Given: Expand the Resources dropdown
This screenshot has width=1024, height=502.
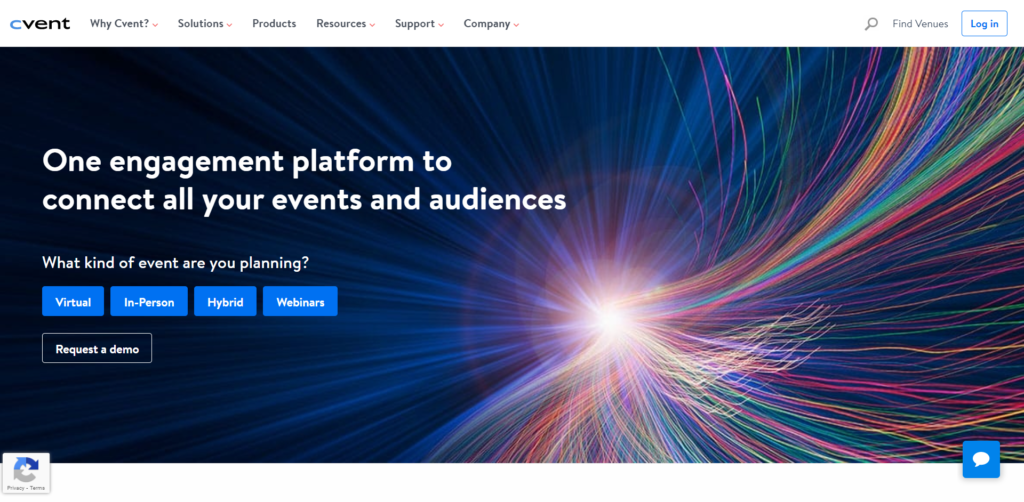Looking at the screenshot, I should (345, 24).
